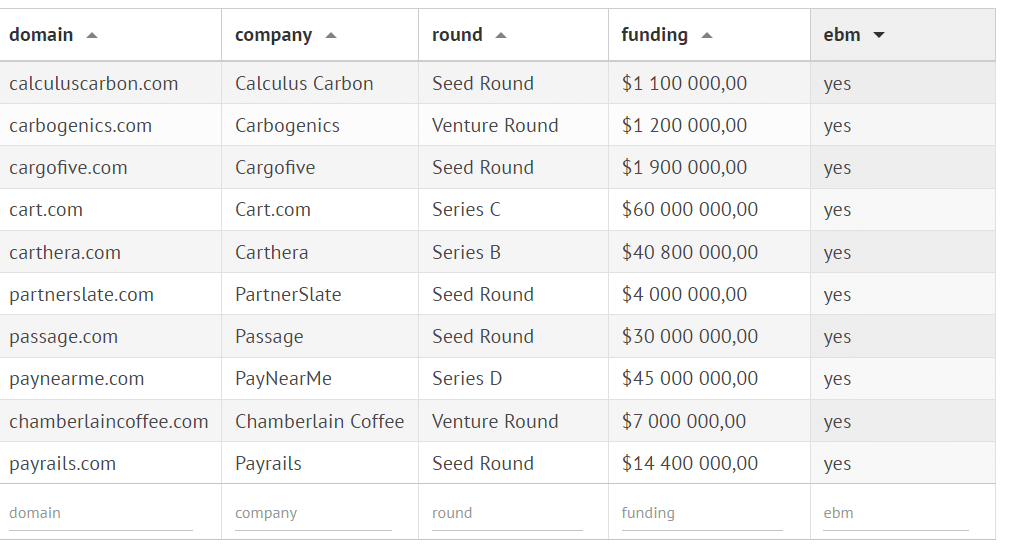Click the round column sort arrow
The width and height of the screenshot is (1011, 553).
[501, 35]
